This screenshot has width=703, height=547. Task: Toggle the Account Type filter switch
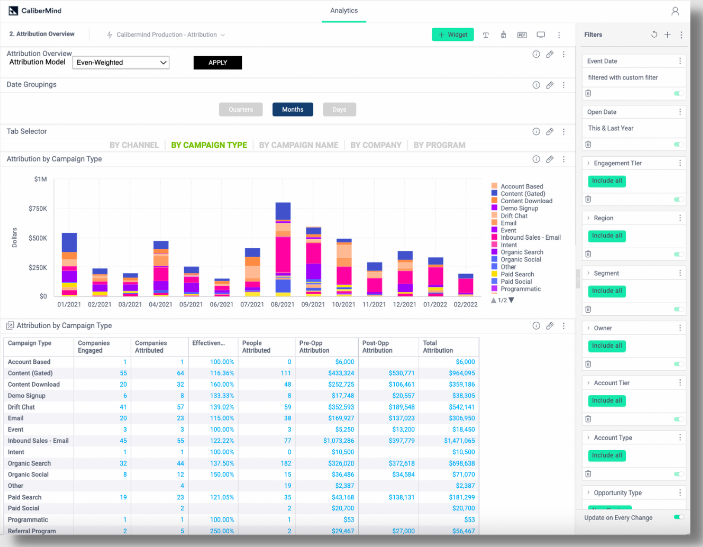pos(679,474)
